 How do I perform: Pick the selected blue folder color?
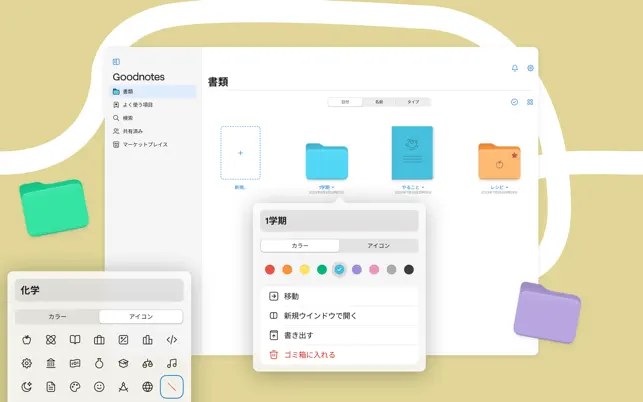[x=339, y=270]
